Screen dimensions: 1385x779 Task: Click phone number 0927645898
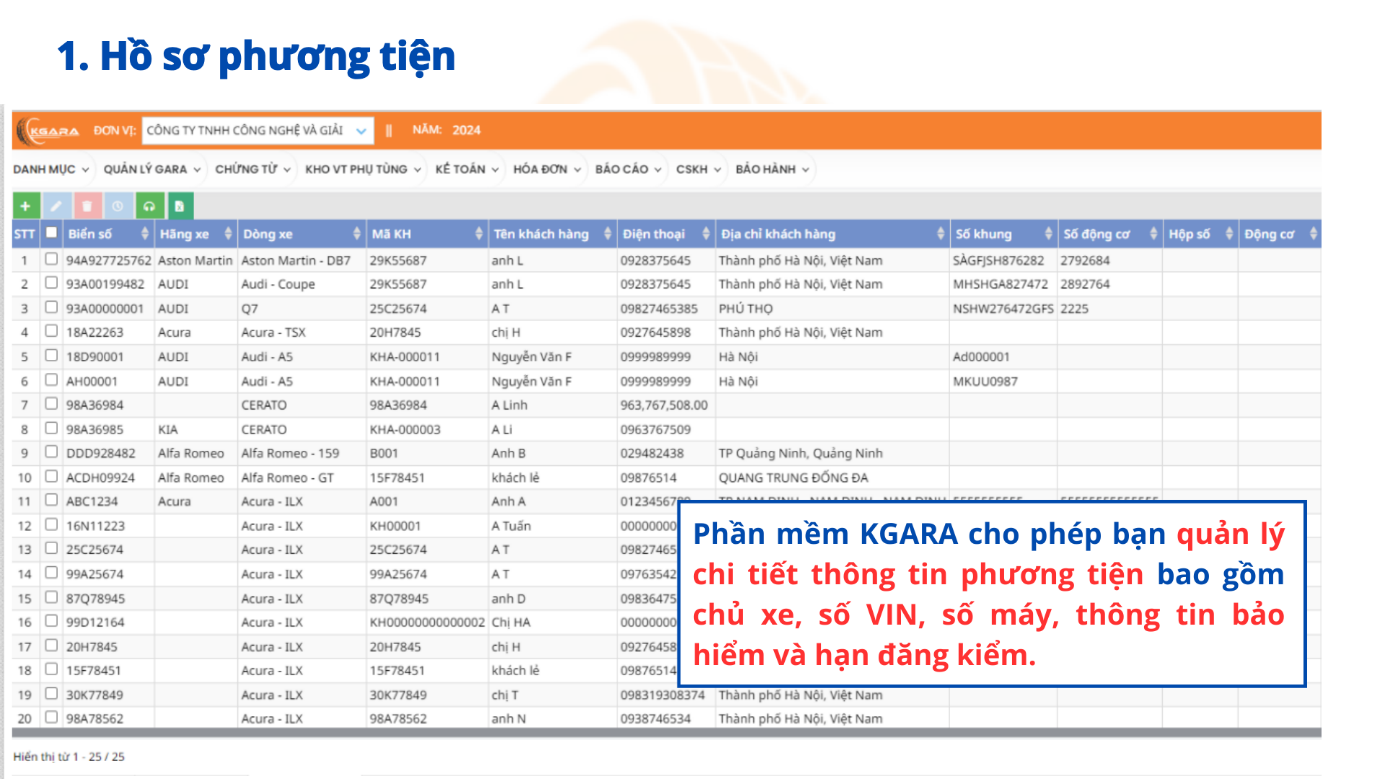coord(656,332)
